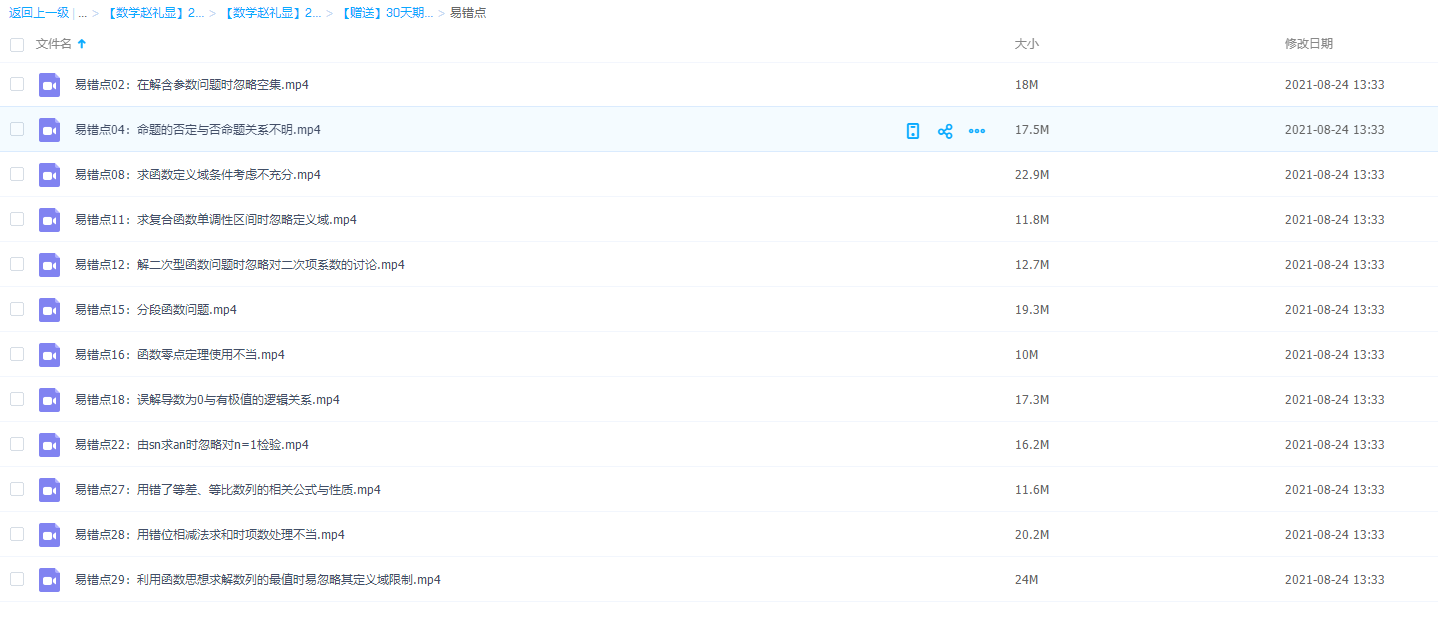
Task: Open the three-dot more menu on 易错点04
Action: coord(977,131)
